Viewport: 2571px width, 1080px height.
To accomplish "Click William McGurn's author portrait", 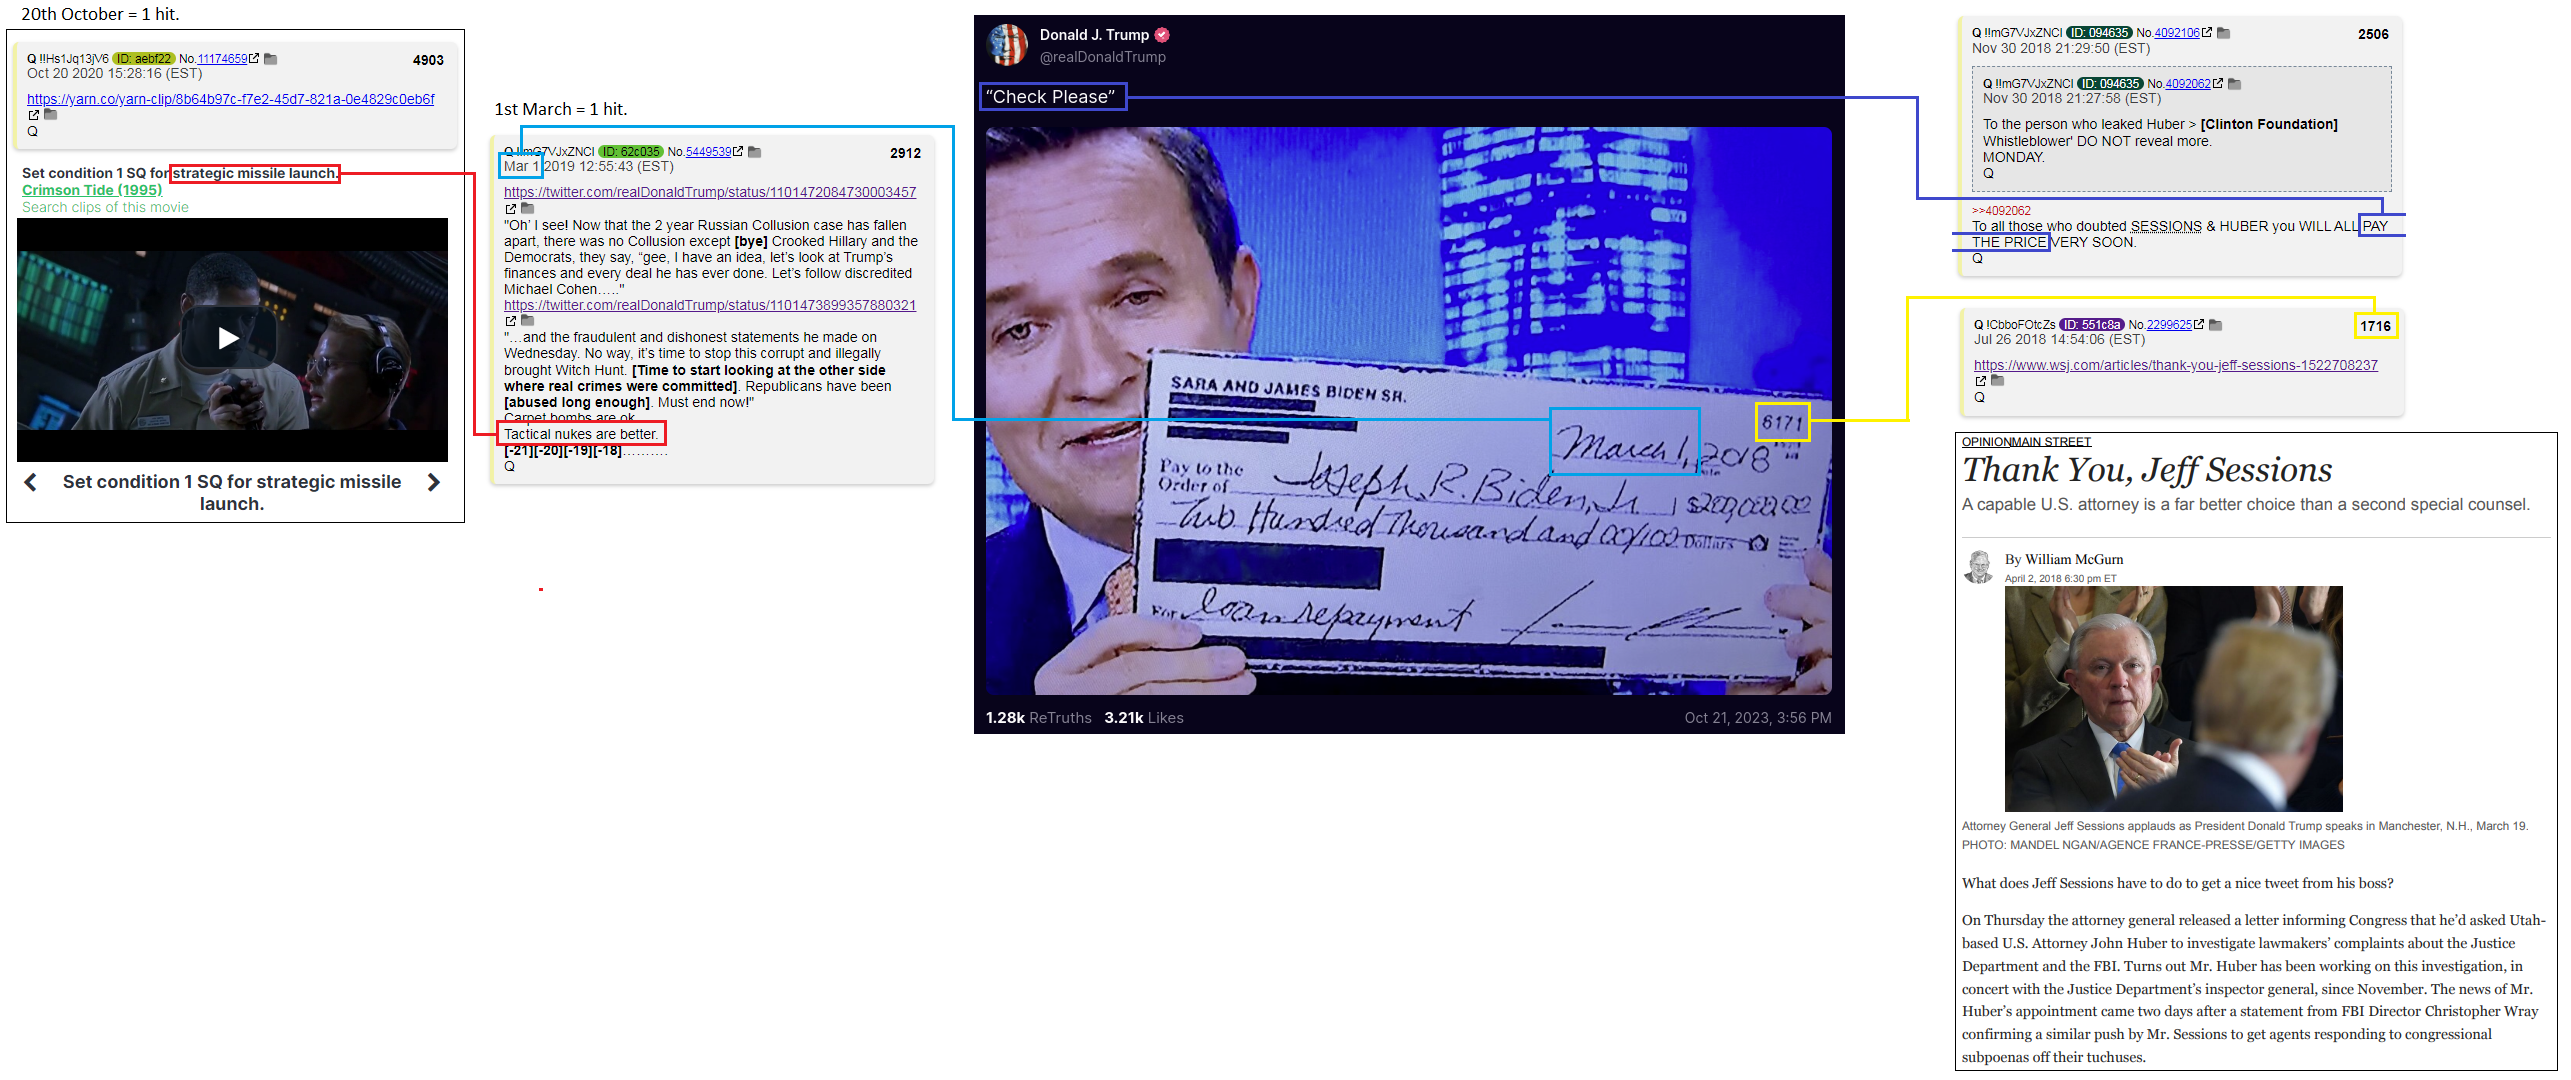I will tap(1978, 567).
